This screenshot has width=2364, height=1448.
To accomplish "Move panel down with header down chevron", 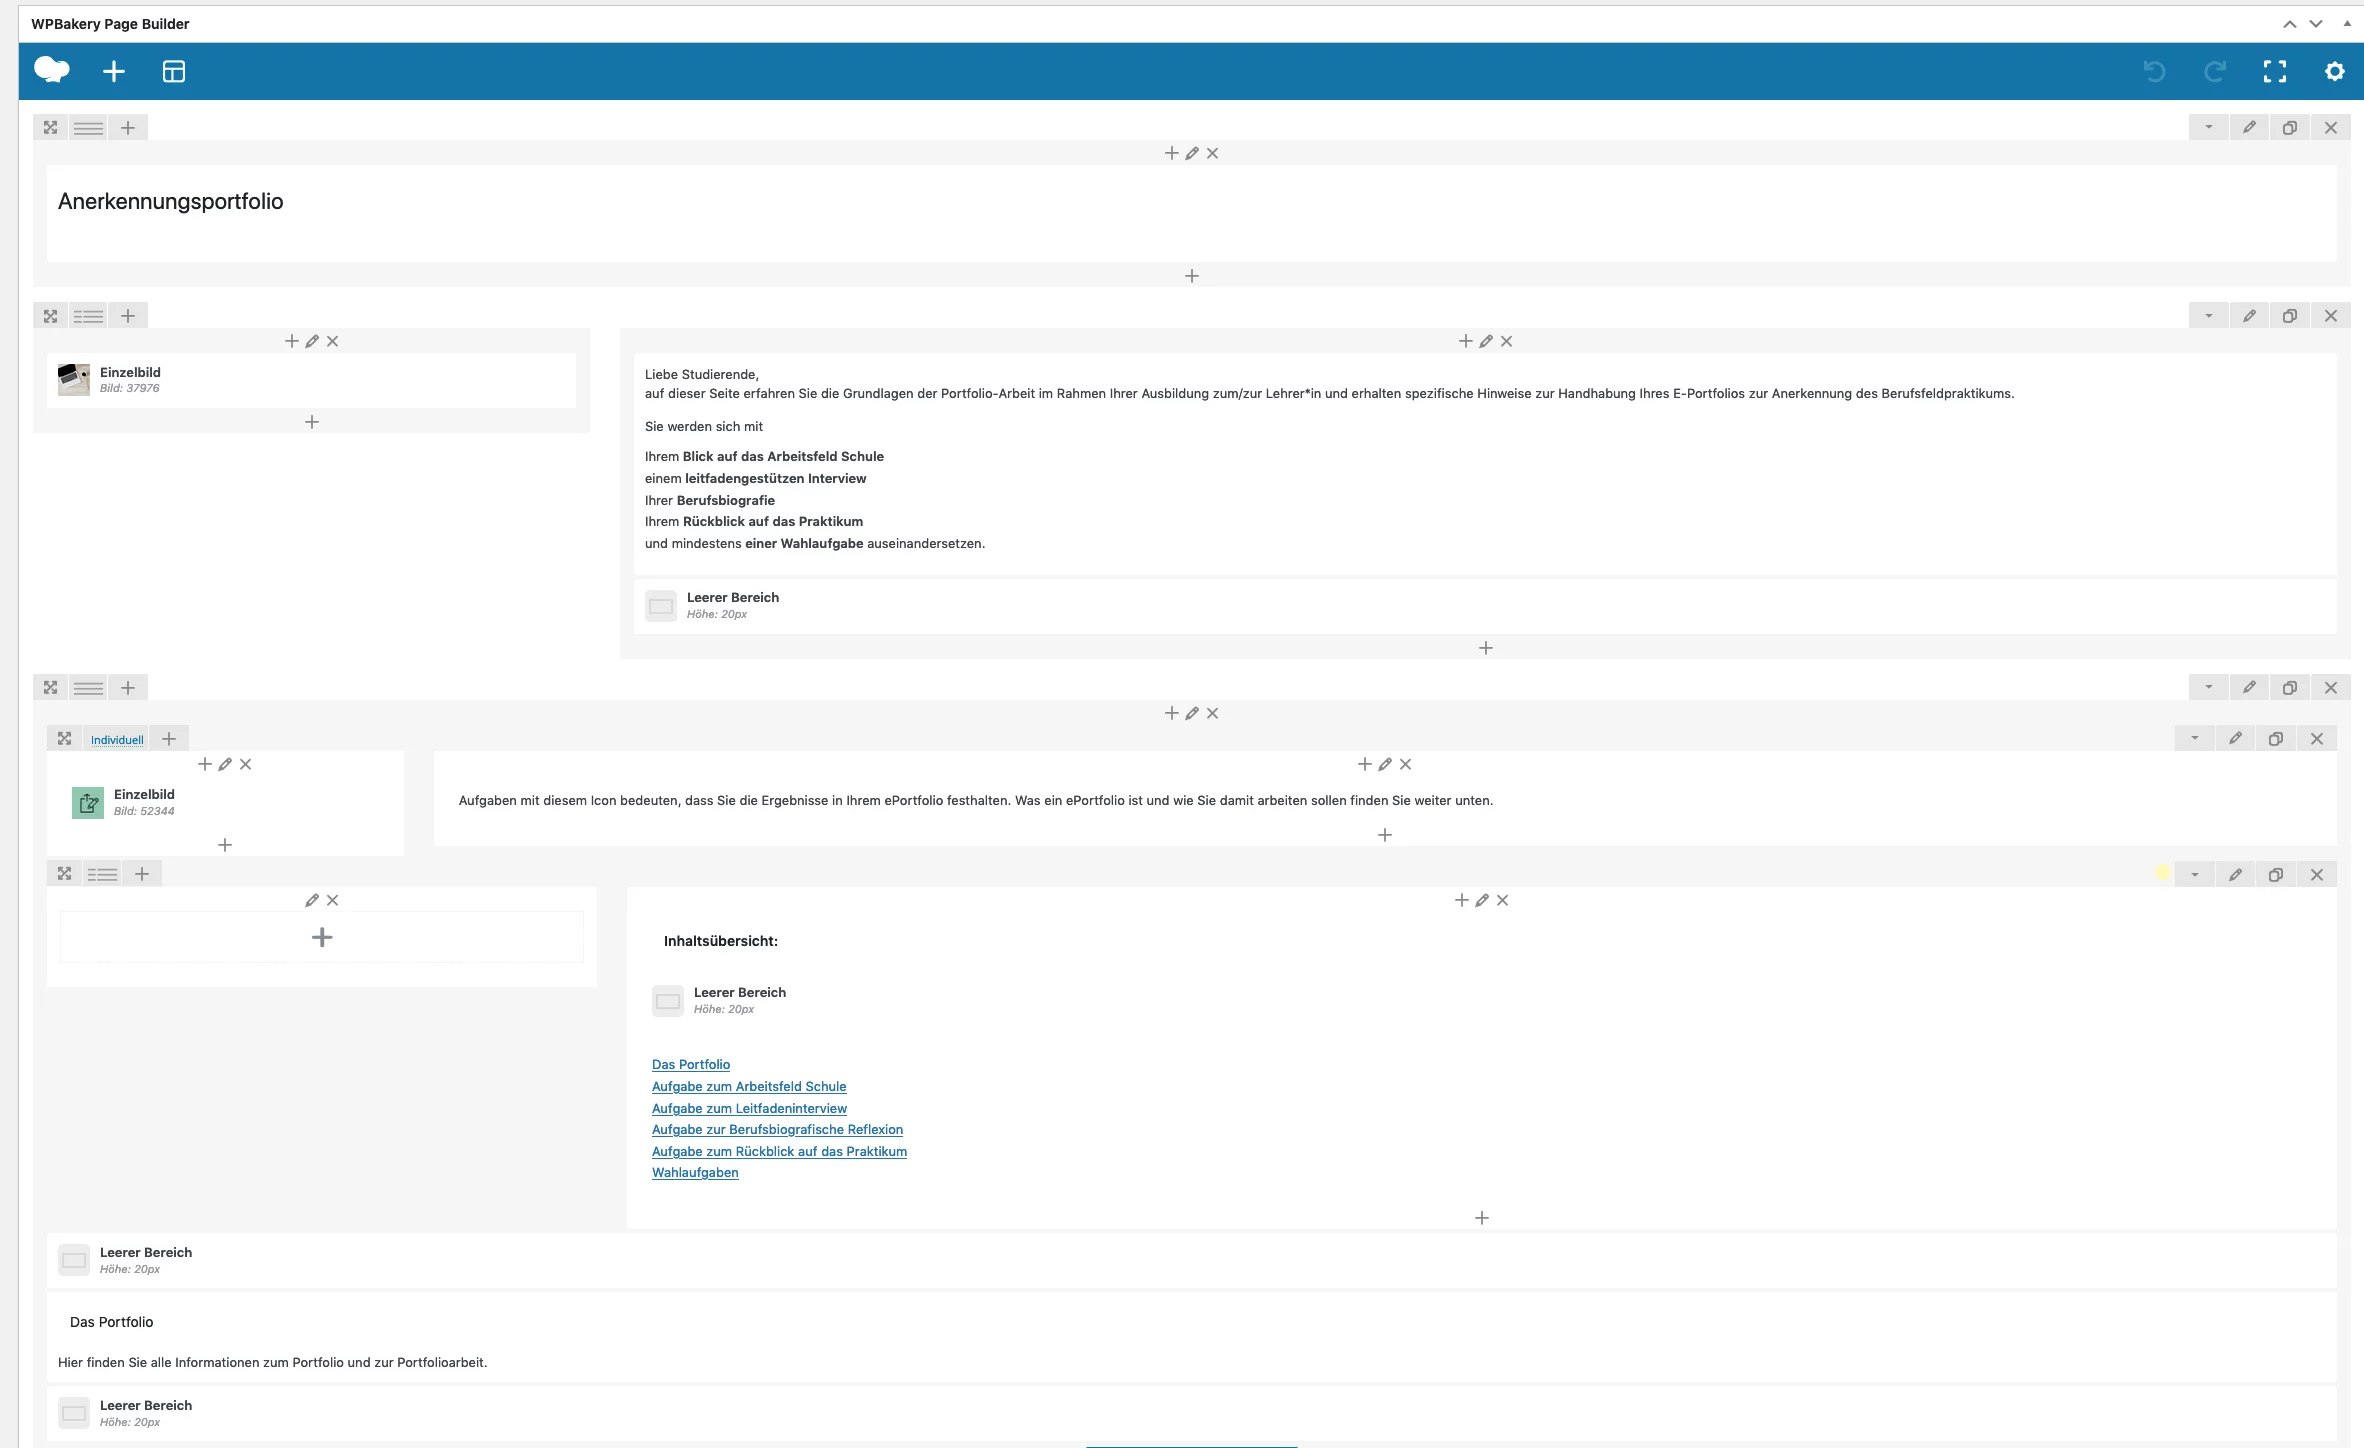I will (2315, 24).
